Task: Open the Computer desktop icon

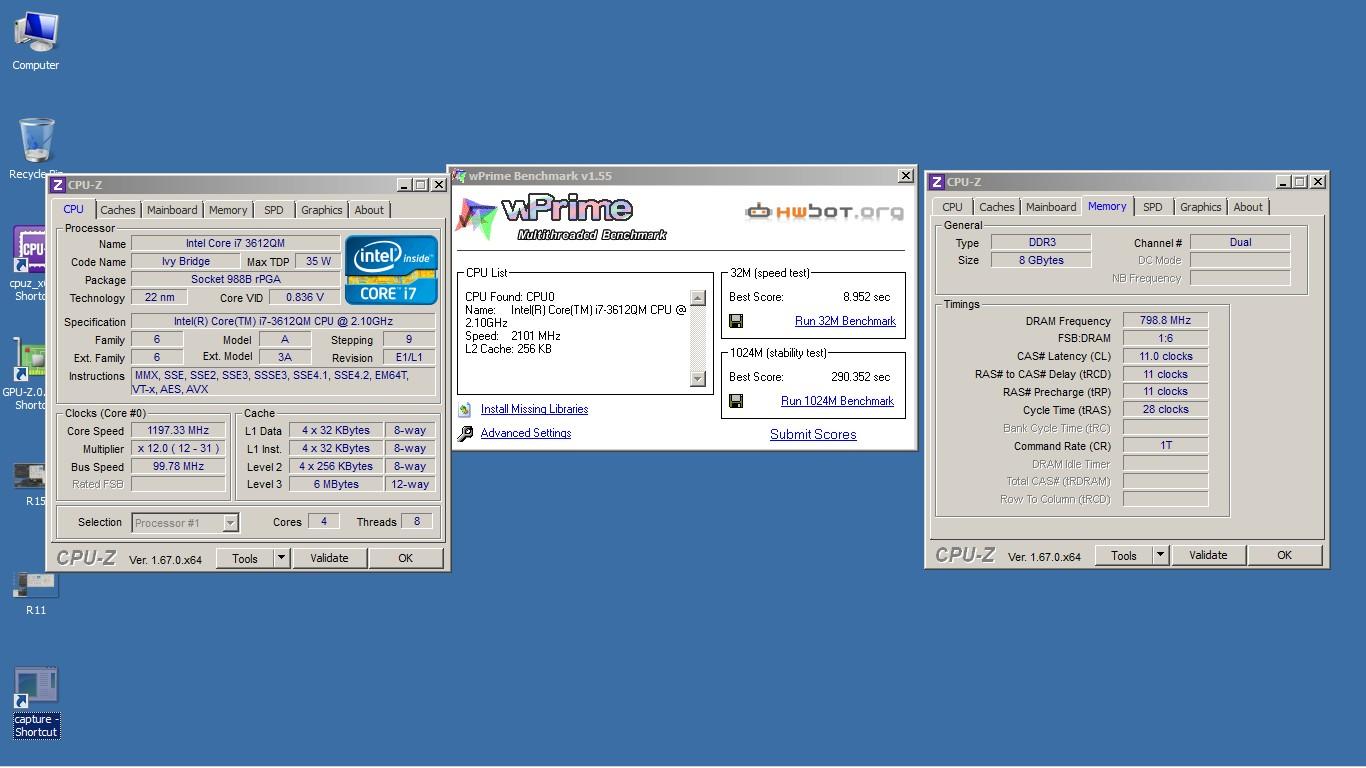Action: [35, 41]
